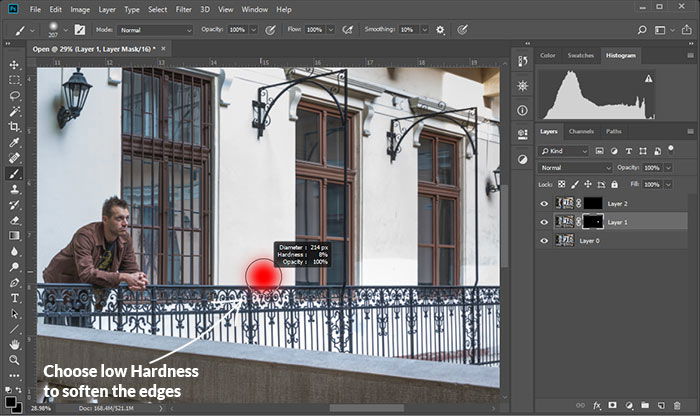Click the search magnifier in options bar

[x=642, y=30]
